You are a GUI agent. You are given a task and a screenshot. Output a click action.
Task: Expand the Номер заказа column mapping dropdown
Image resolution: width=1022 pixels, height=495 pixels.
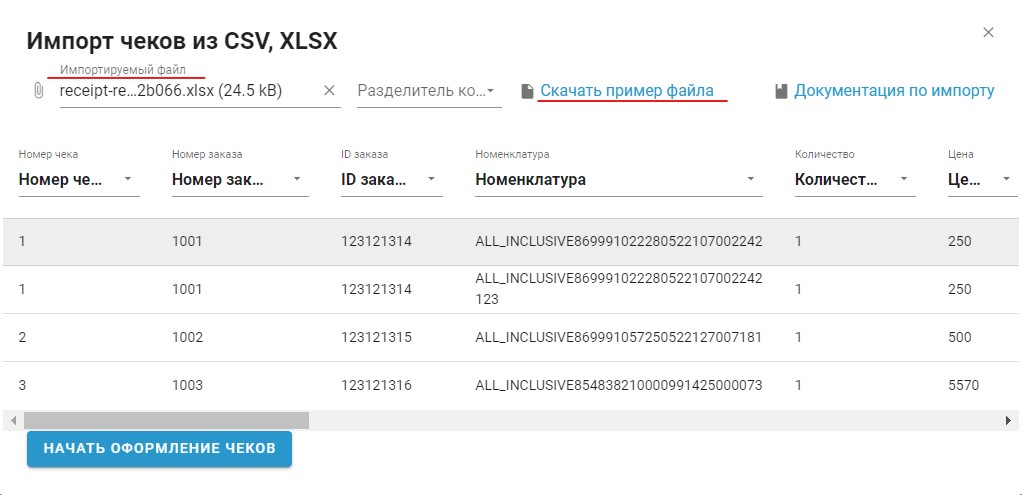240,179
